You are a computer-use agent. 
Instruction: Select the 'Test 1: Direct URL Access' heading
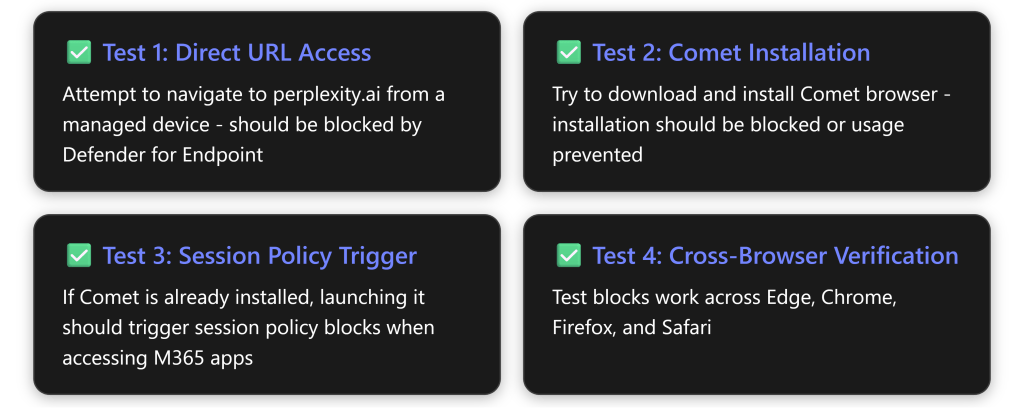(x=236, y=53)
